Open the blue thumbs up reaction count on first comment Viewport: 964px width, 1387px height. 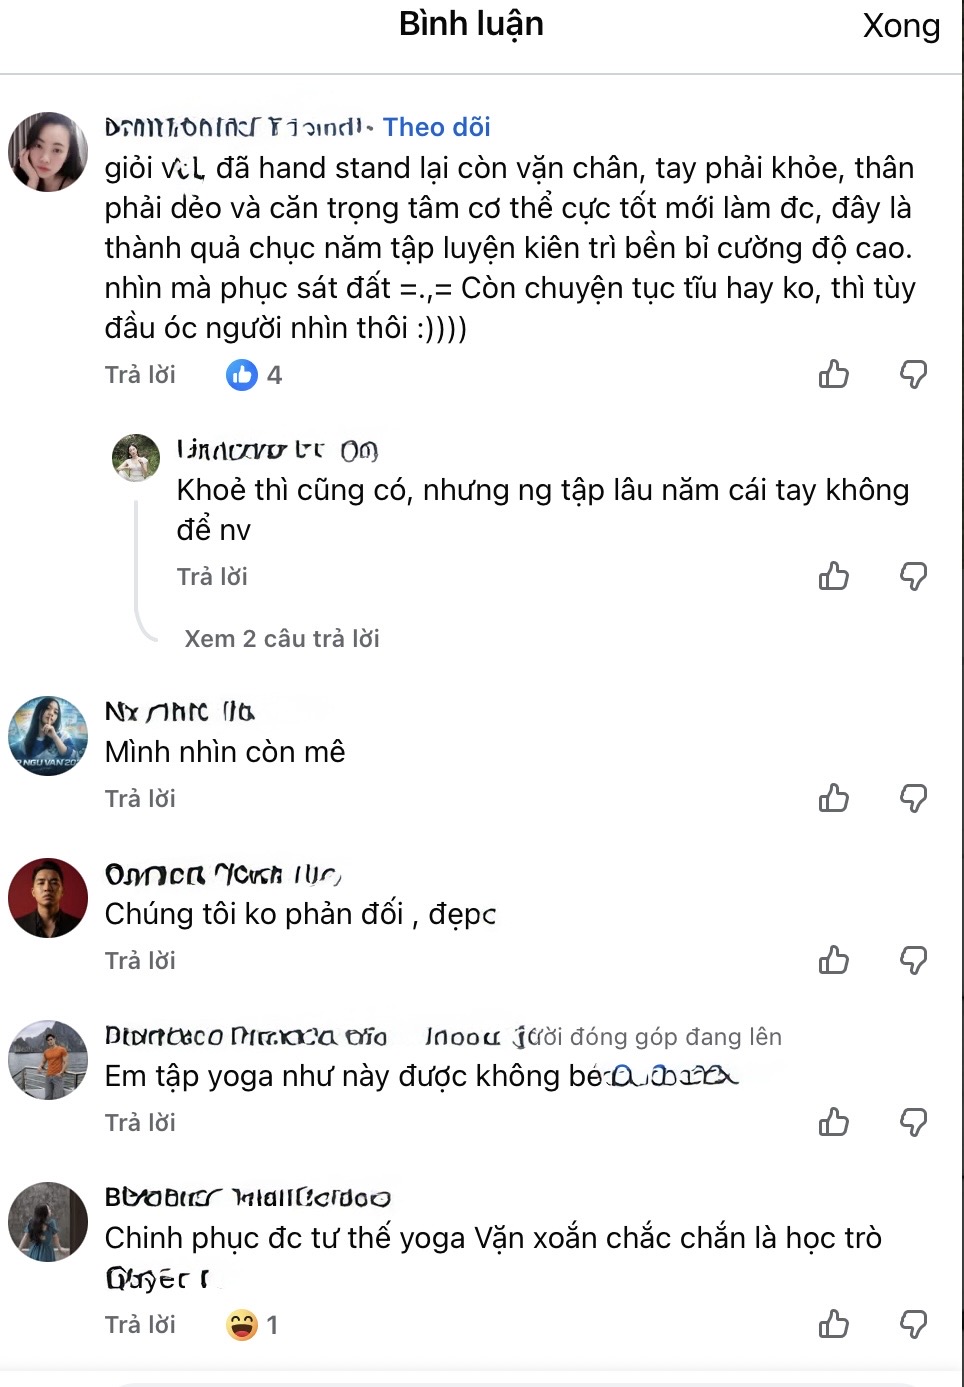pyautogui.click(x=241, y=374)
